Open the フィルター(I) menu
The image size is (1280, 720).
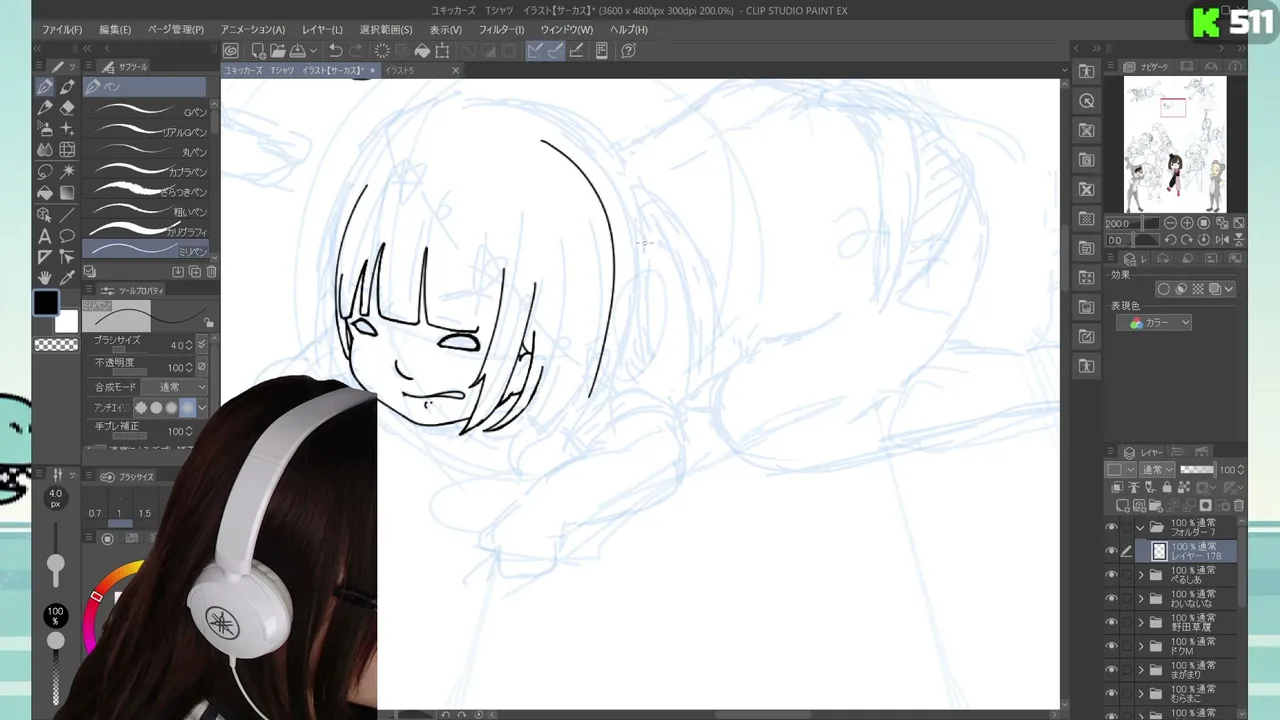501,30
